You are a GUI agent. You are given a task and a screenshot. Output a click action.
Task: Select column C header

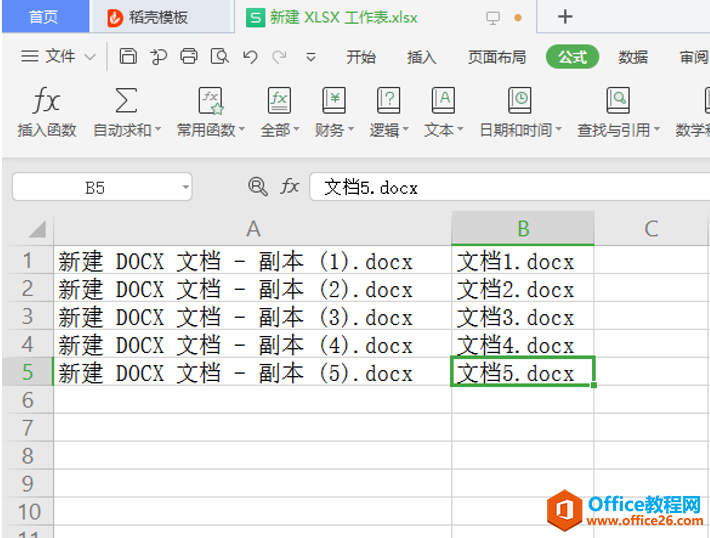coord(651,228)
